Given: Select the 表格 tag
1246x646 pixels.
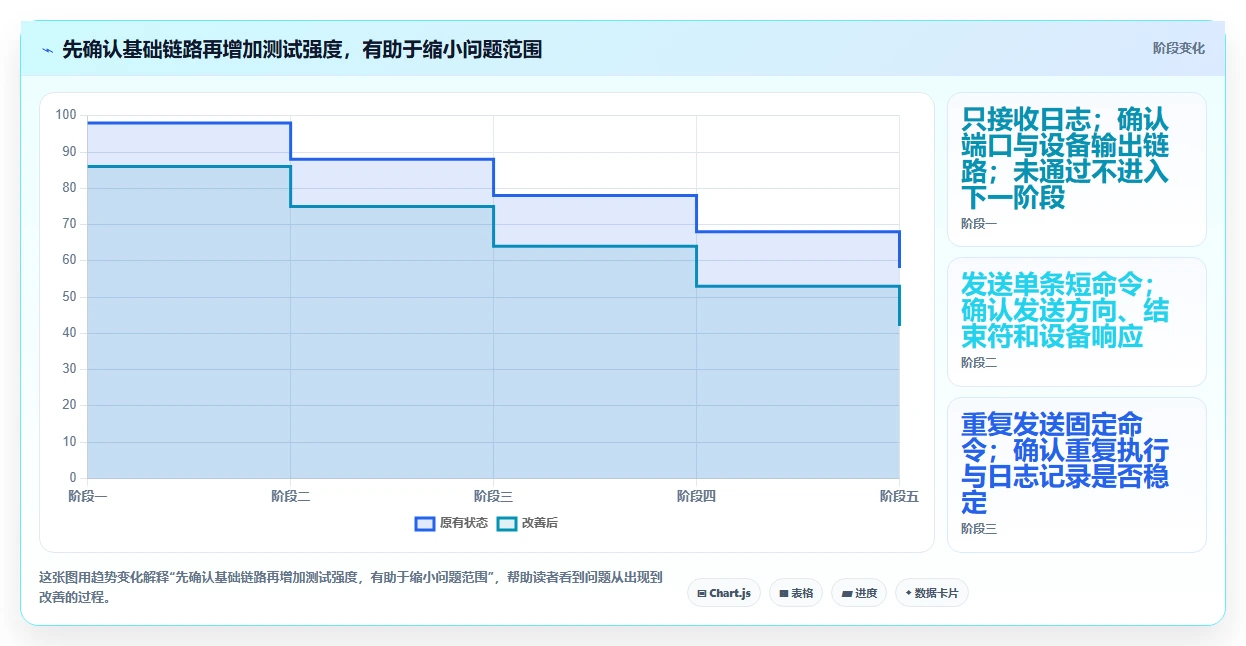Looking at the screenshot, I should tap(796, 593).
